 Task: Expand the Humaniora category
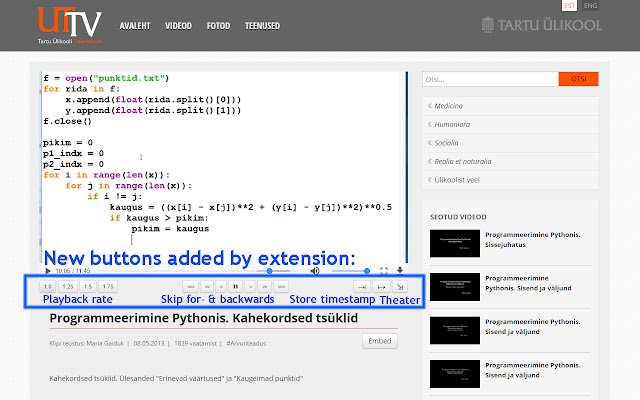(510, 124)
